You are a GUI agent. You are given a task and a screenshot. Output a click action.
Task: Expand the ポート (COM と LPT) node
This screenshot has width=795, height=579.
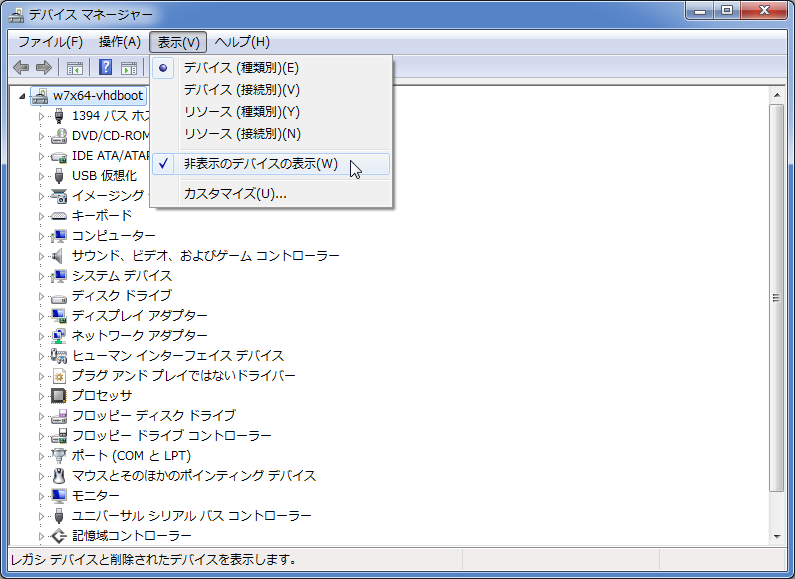[x=42, y=456]
